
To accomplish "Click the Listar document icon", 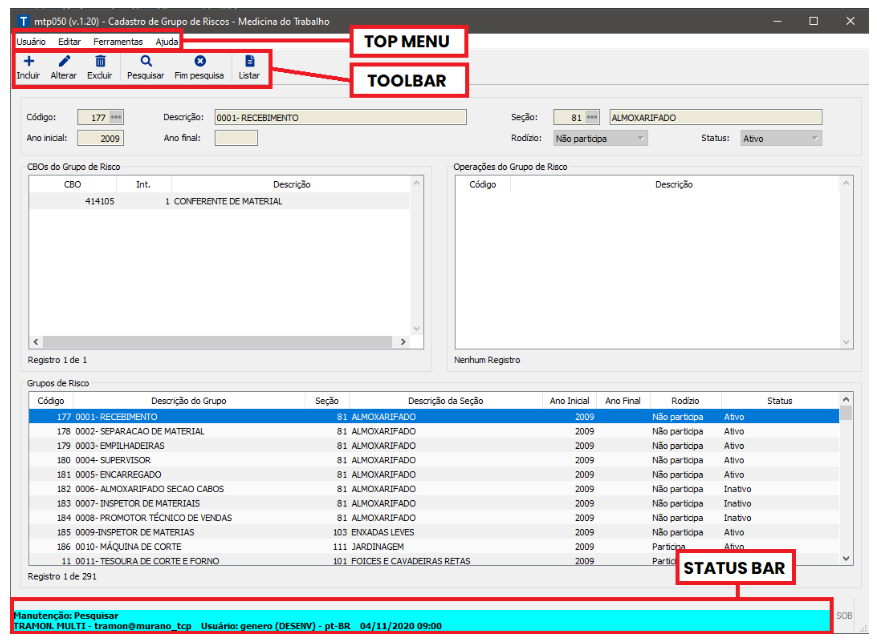I will [x=249, y=62].
